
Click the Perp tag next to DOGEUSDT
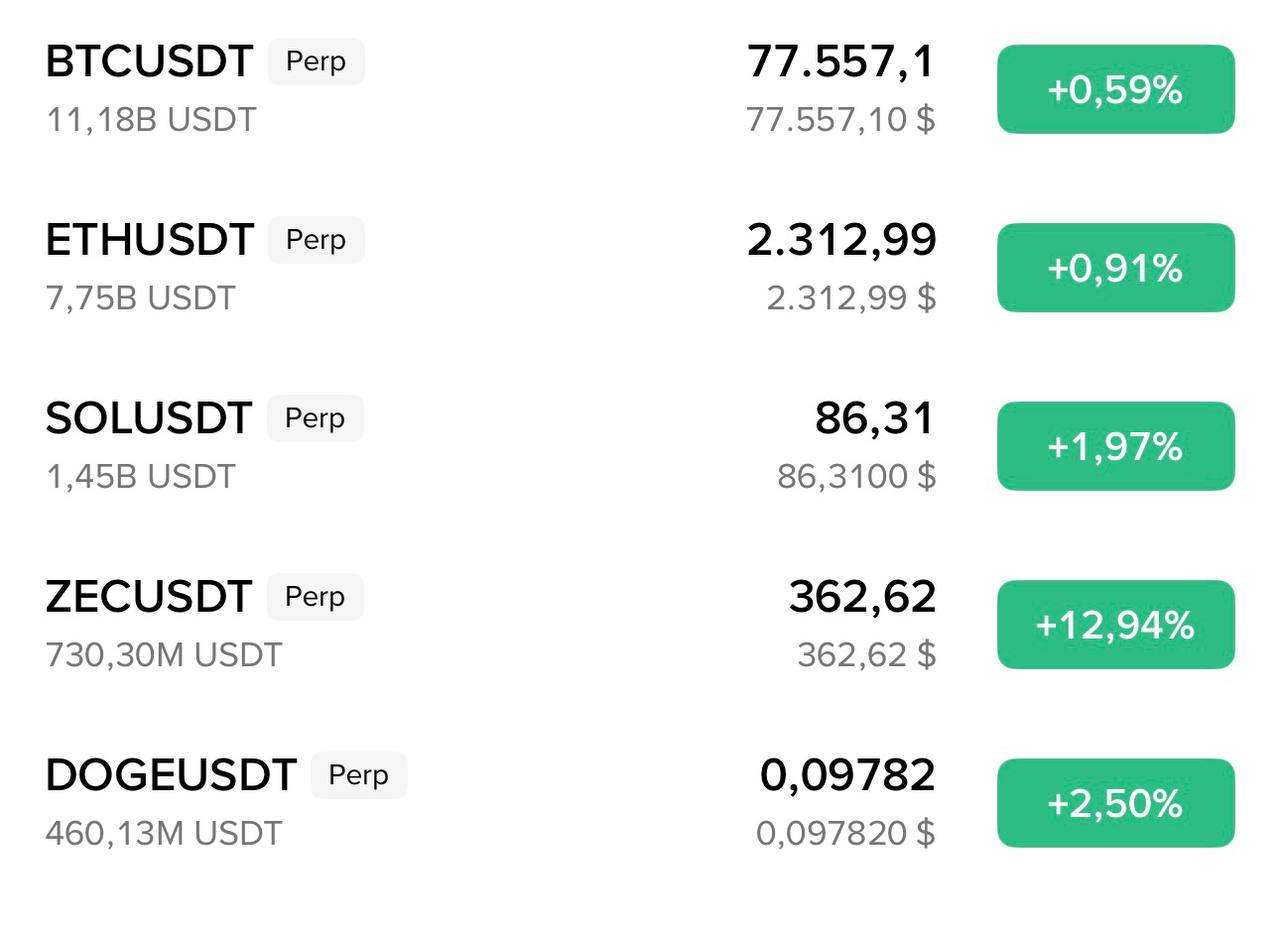click(359, 776)
